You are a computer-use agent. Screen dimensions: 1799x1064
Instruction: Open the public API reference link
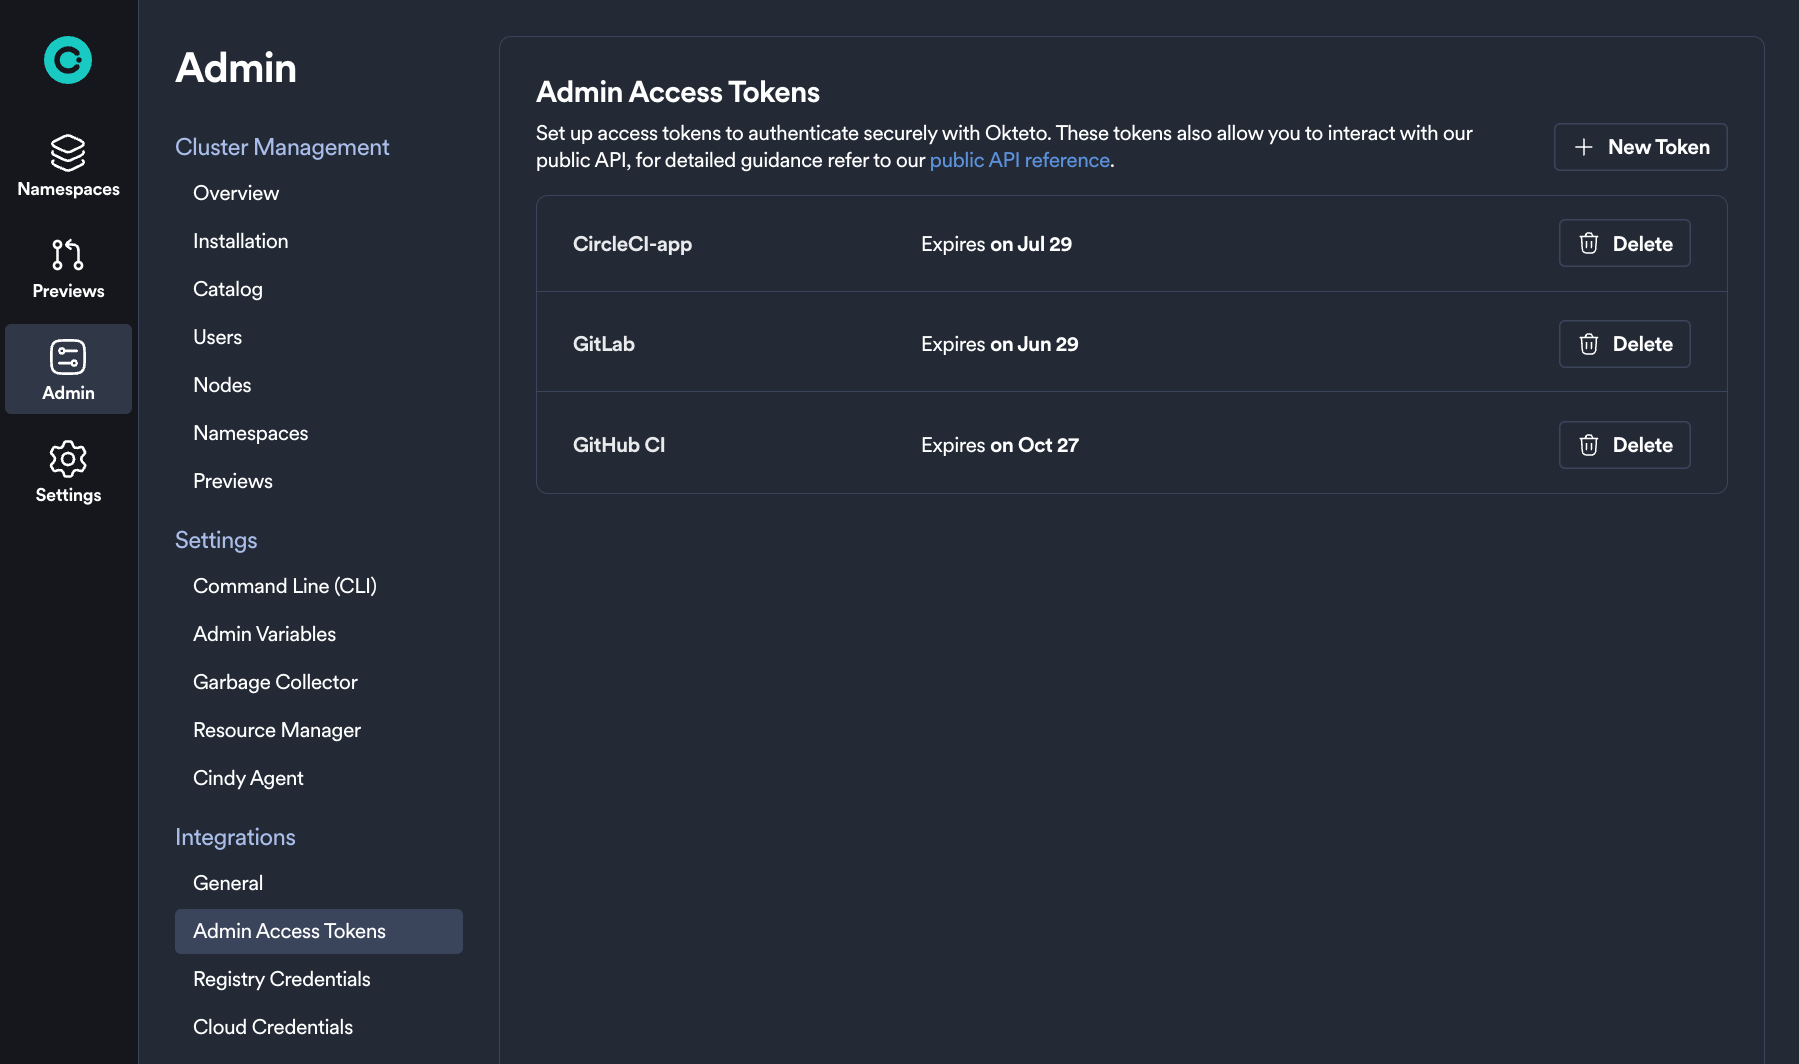pyautogui.click(x=1019, y=159)
